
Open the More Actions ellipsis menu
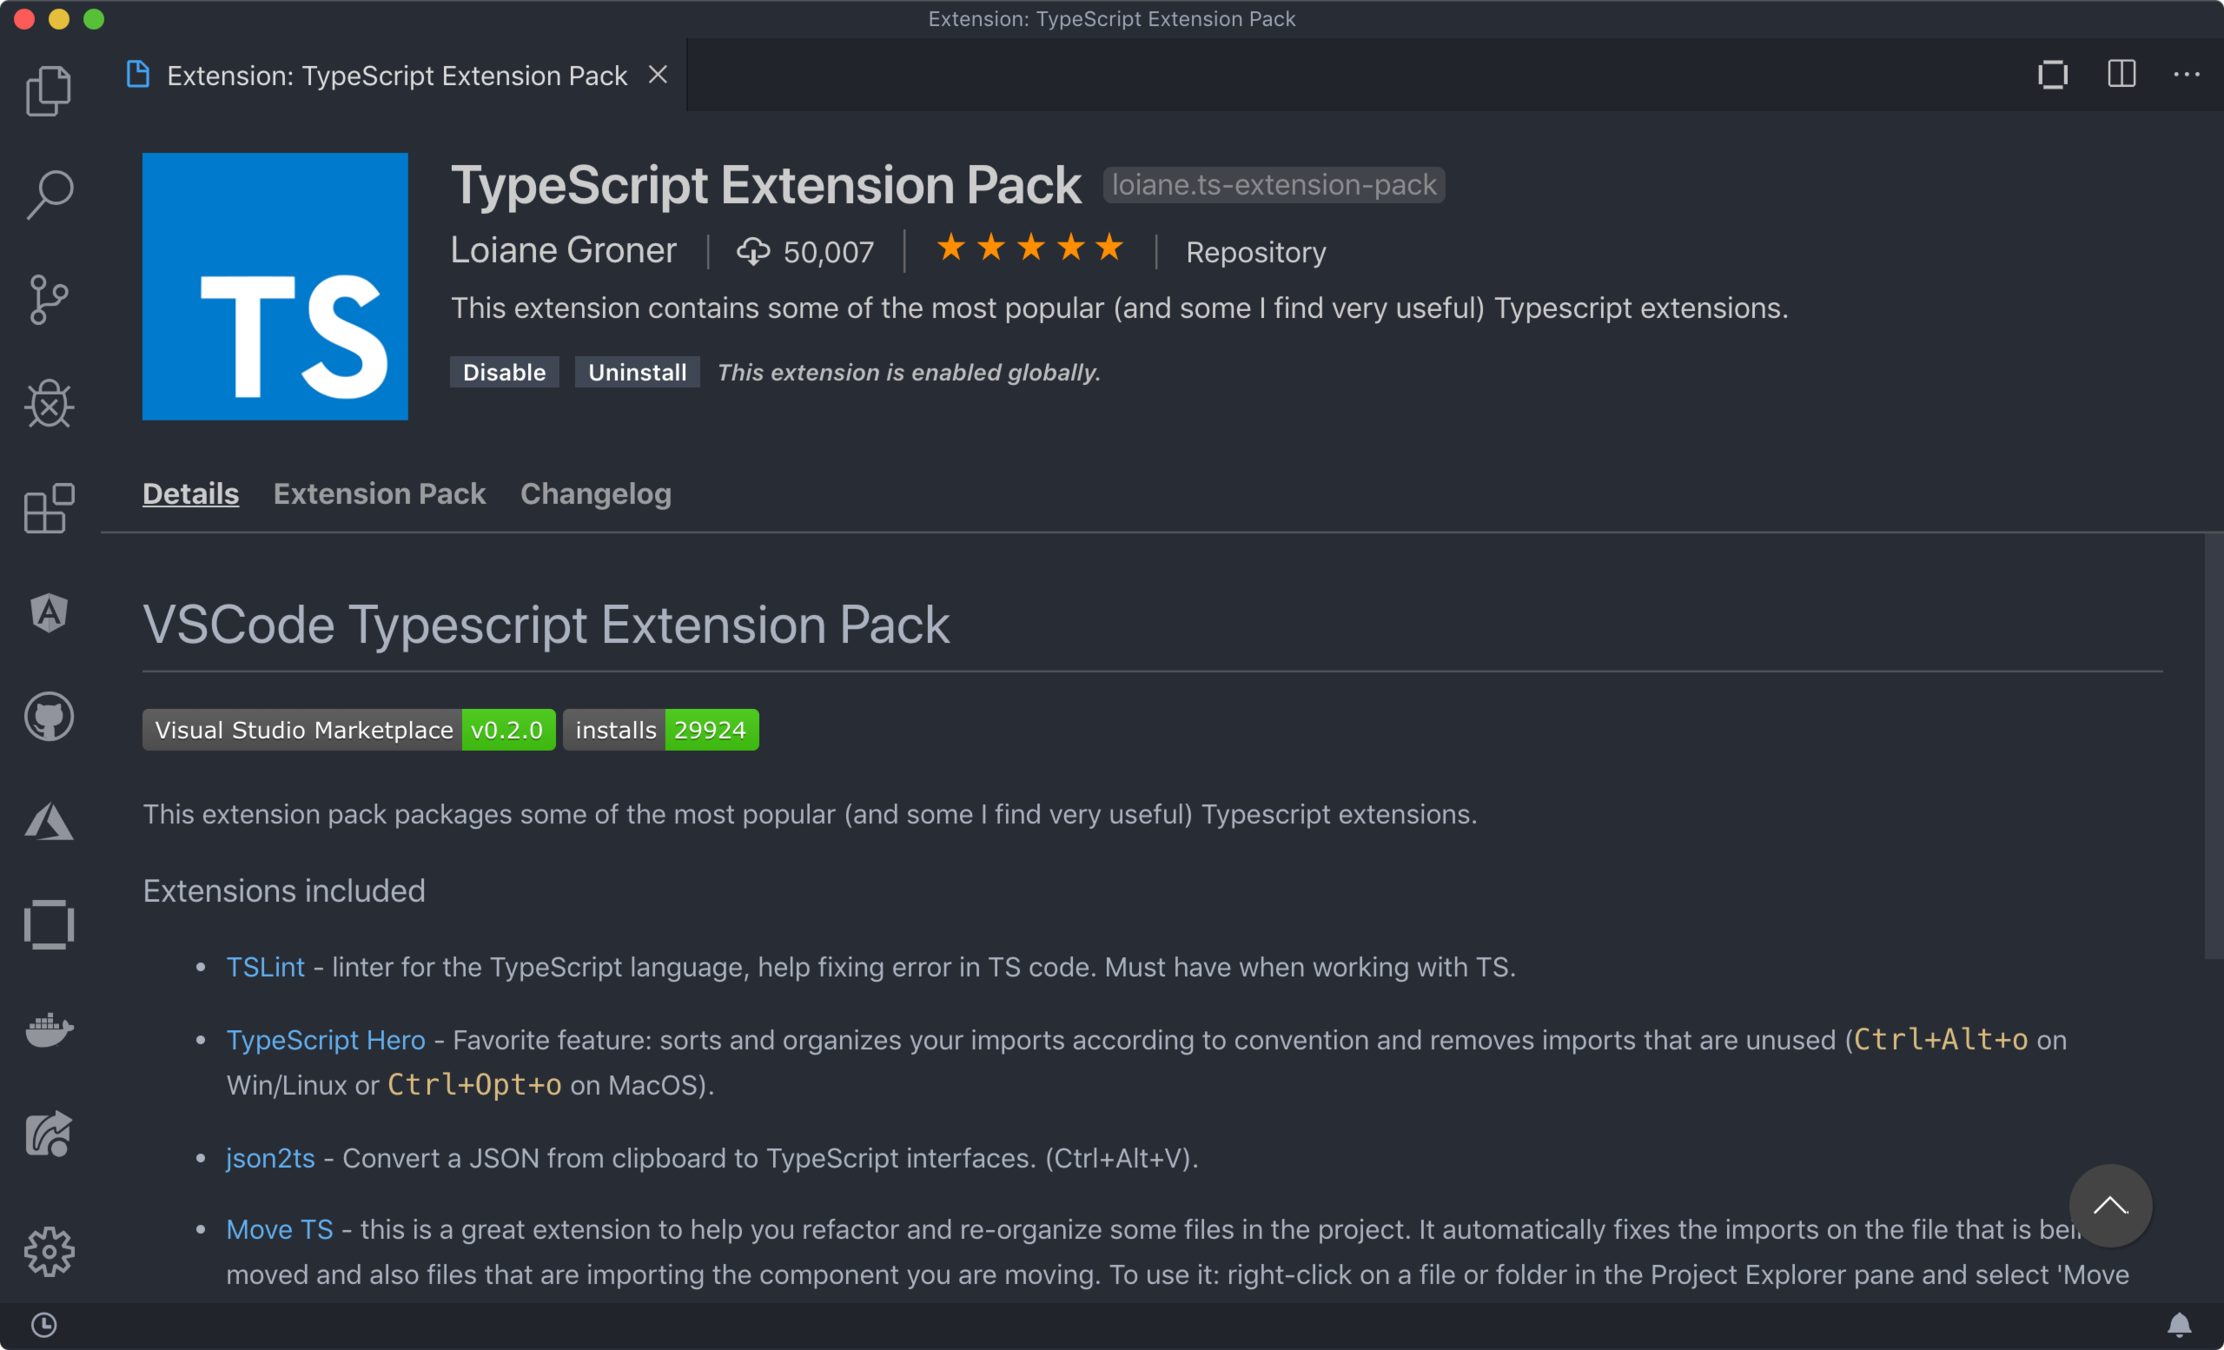pos(2186,75)
